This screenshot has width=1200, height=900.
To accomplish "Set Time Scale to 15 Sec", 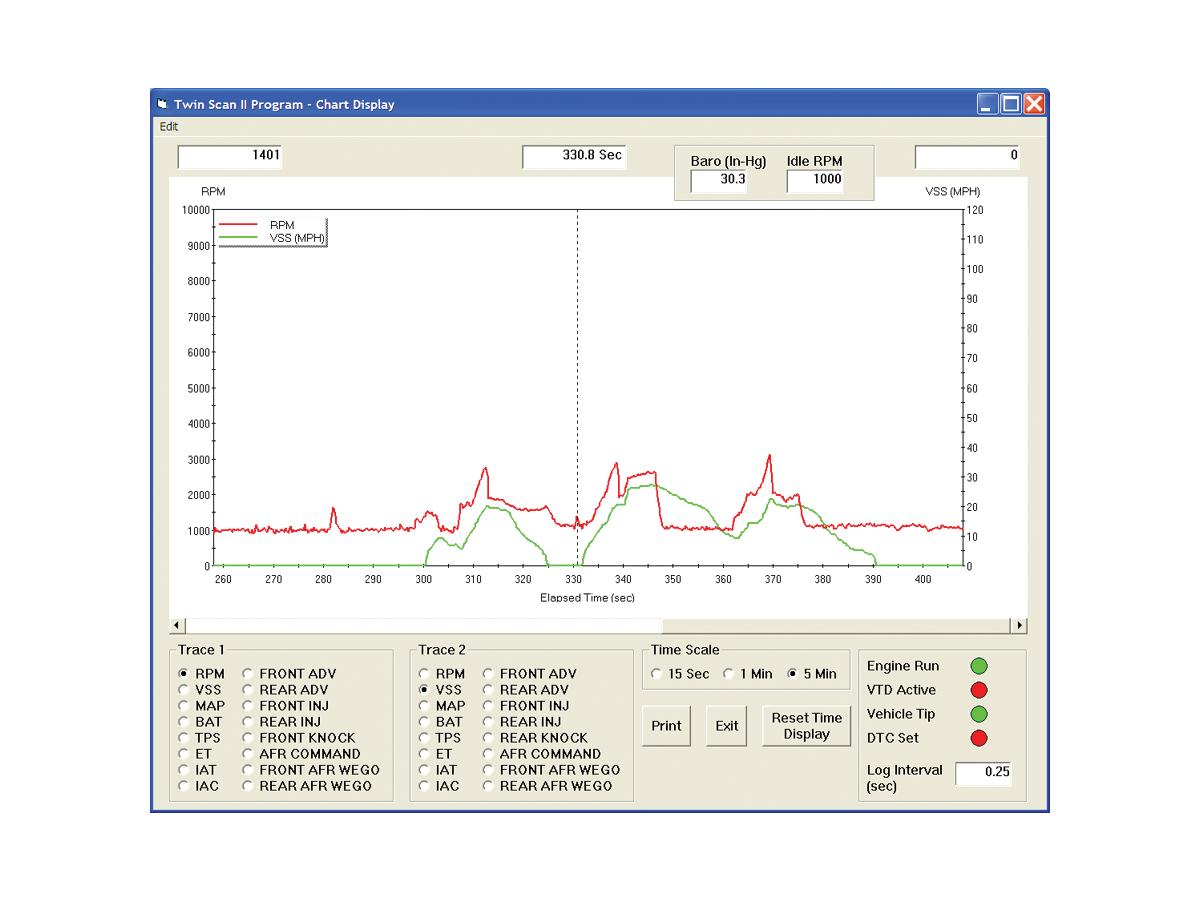I will [656, 674].
